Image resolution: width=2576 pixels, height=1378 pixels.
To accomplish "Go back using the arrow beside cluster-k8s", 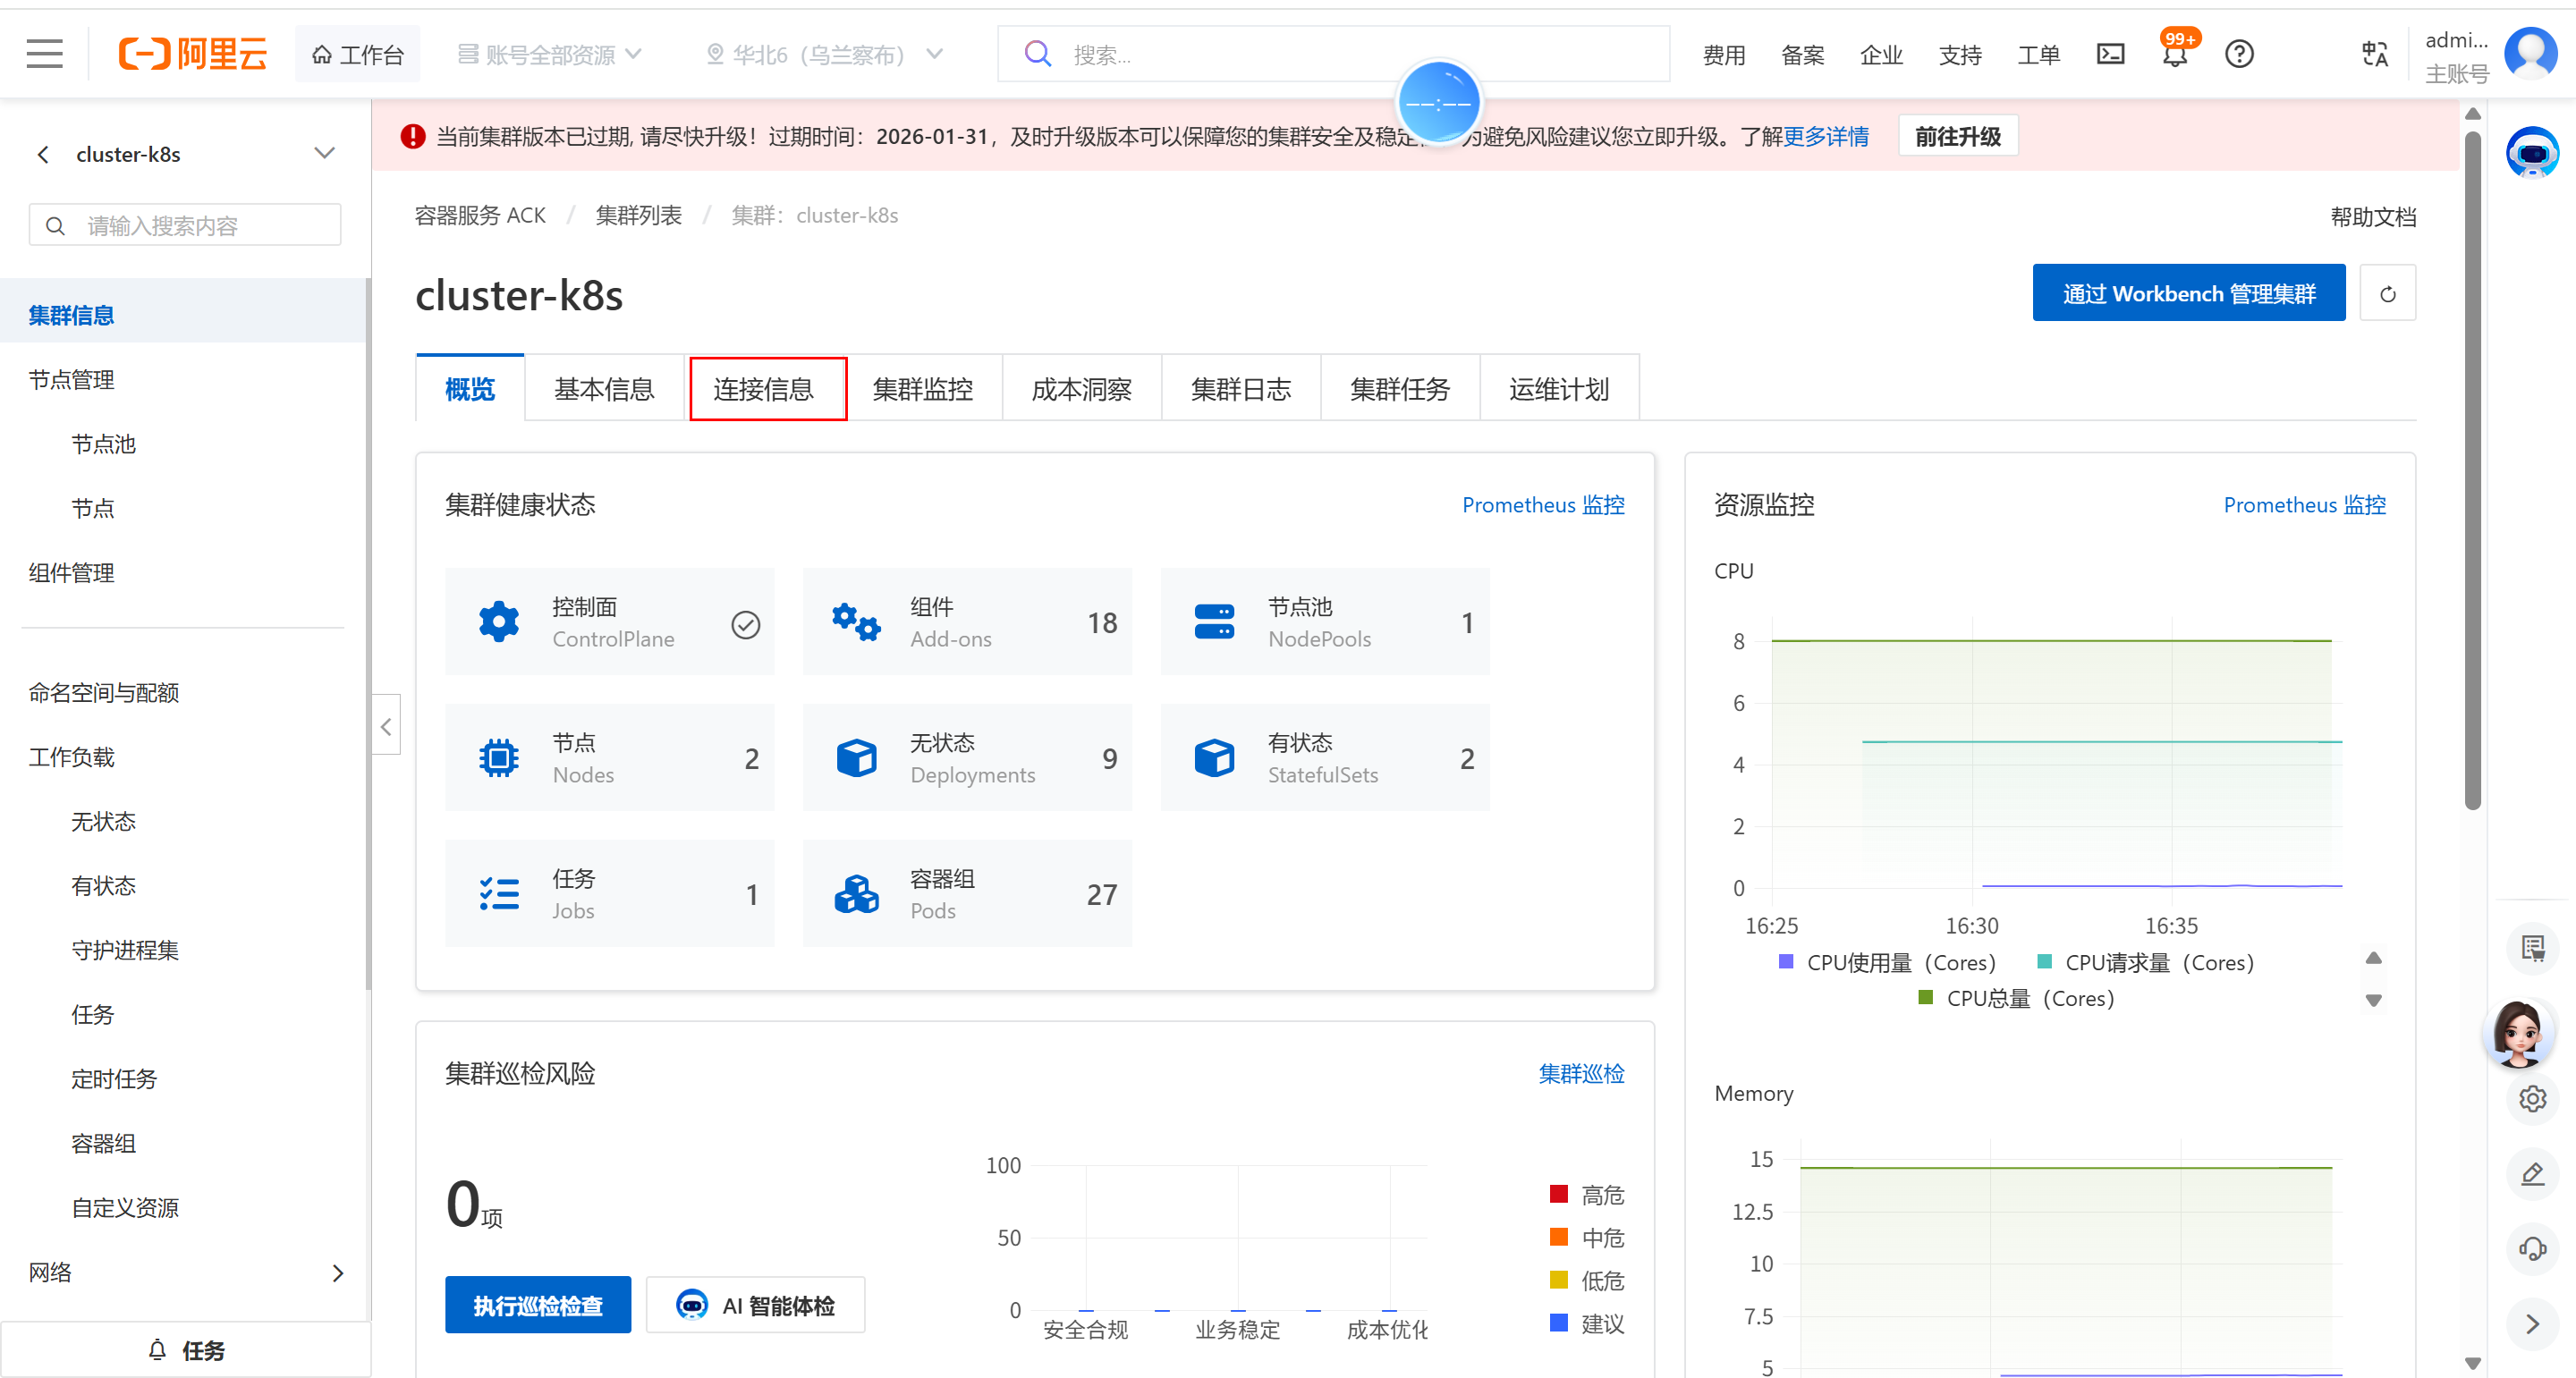I will point(43,154).
